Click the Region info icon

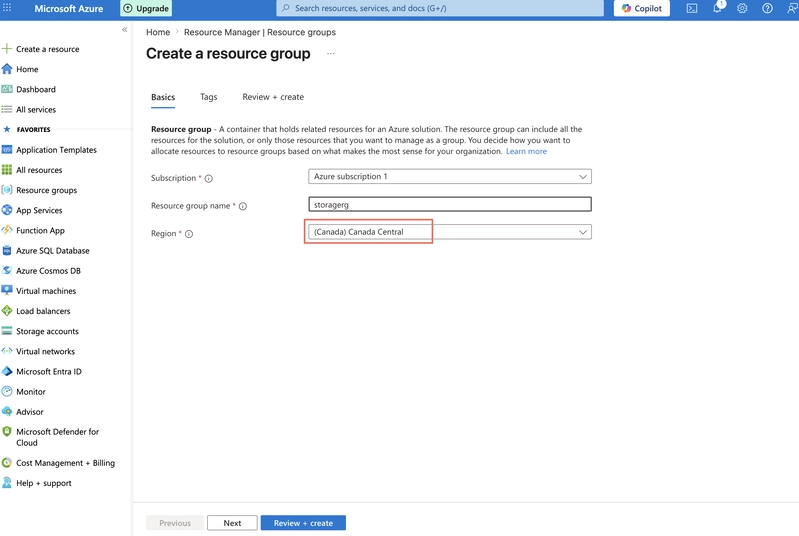coord(189,234)
